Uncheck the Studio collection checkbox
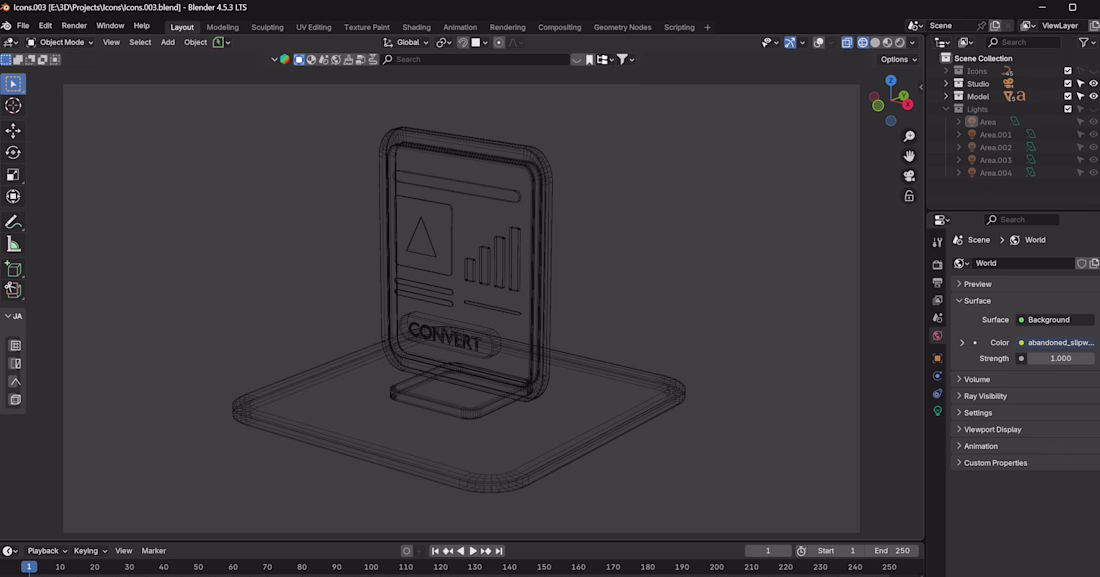This screenshot has width=1100, height=577. (1068, 84)
